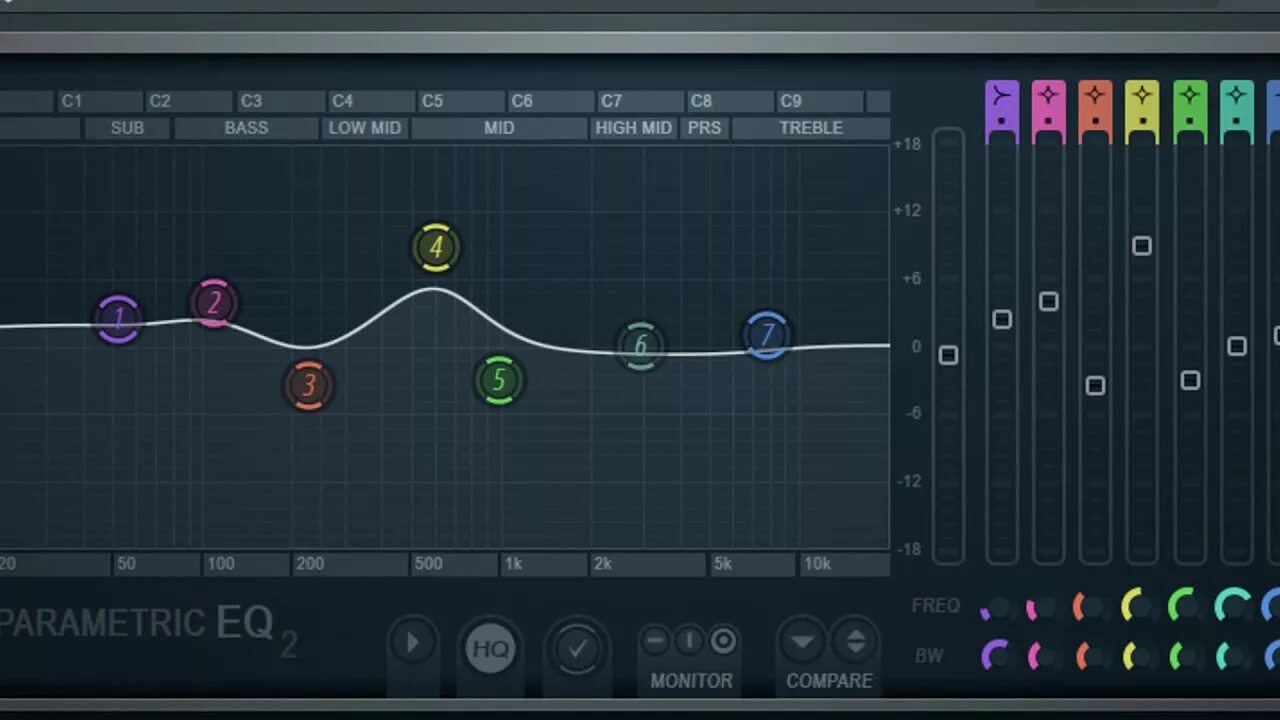Click the purple band 1 FREQ knob
Image resolution: width=1280 pixels, height=720 pixels.
(996, 607)
